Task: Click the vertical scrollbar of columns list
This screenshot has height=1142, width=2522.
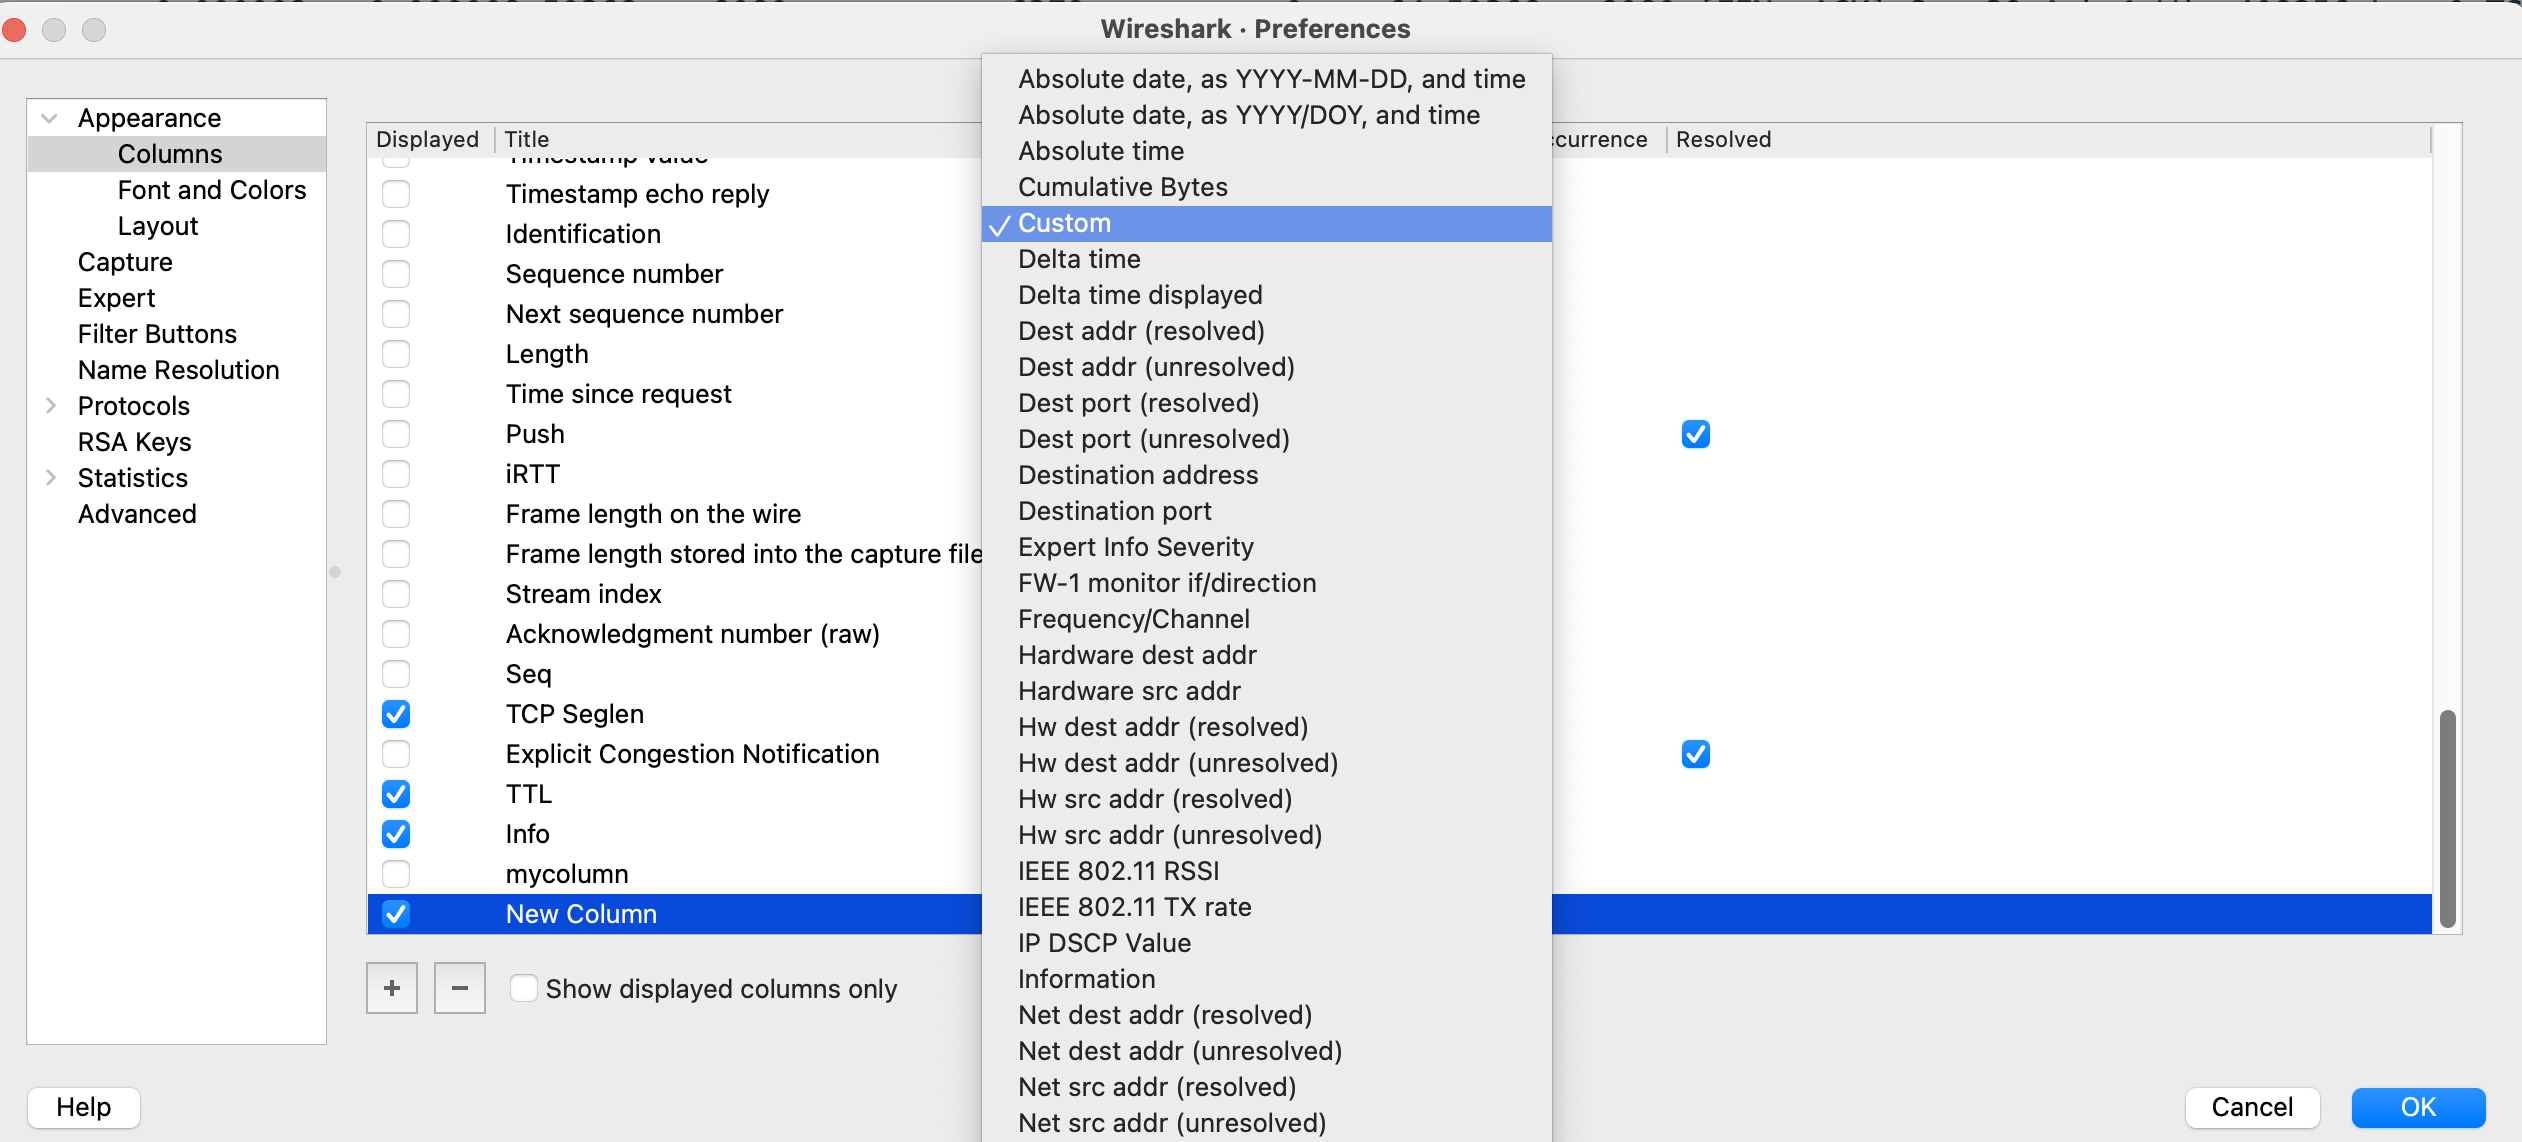Action: [x=2447, y=818]
